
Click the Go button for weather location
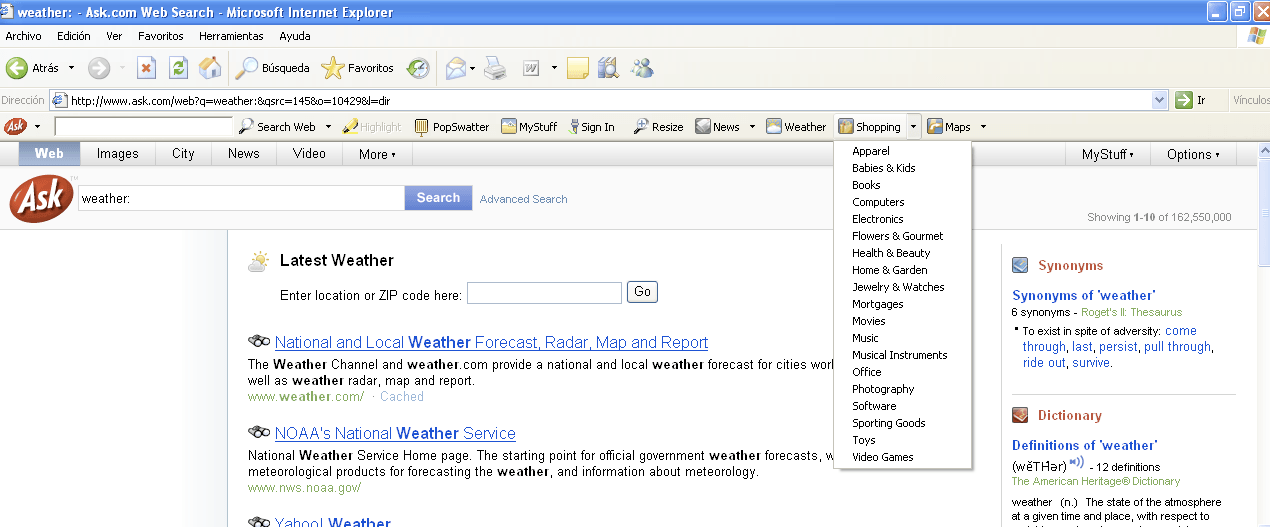click(642, 292)
